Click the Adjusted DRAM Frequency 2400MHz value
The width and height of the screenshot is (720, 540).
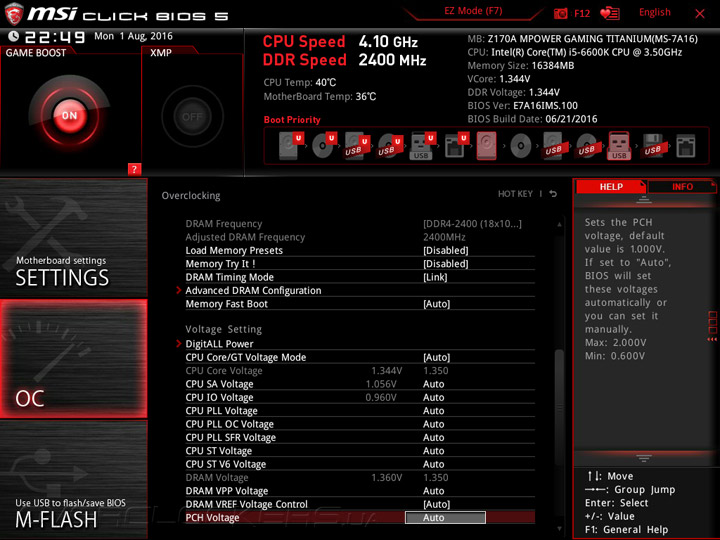(444, 237)
